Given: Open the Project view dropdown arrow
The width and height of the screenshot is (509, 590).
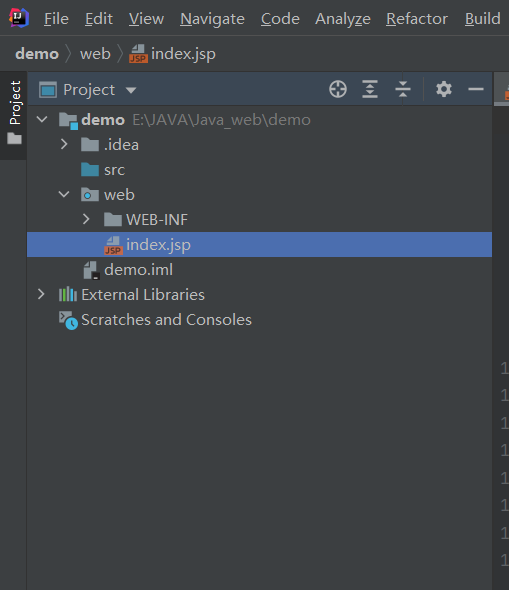Looking at the screenshot, I should 131,90.
